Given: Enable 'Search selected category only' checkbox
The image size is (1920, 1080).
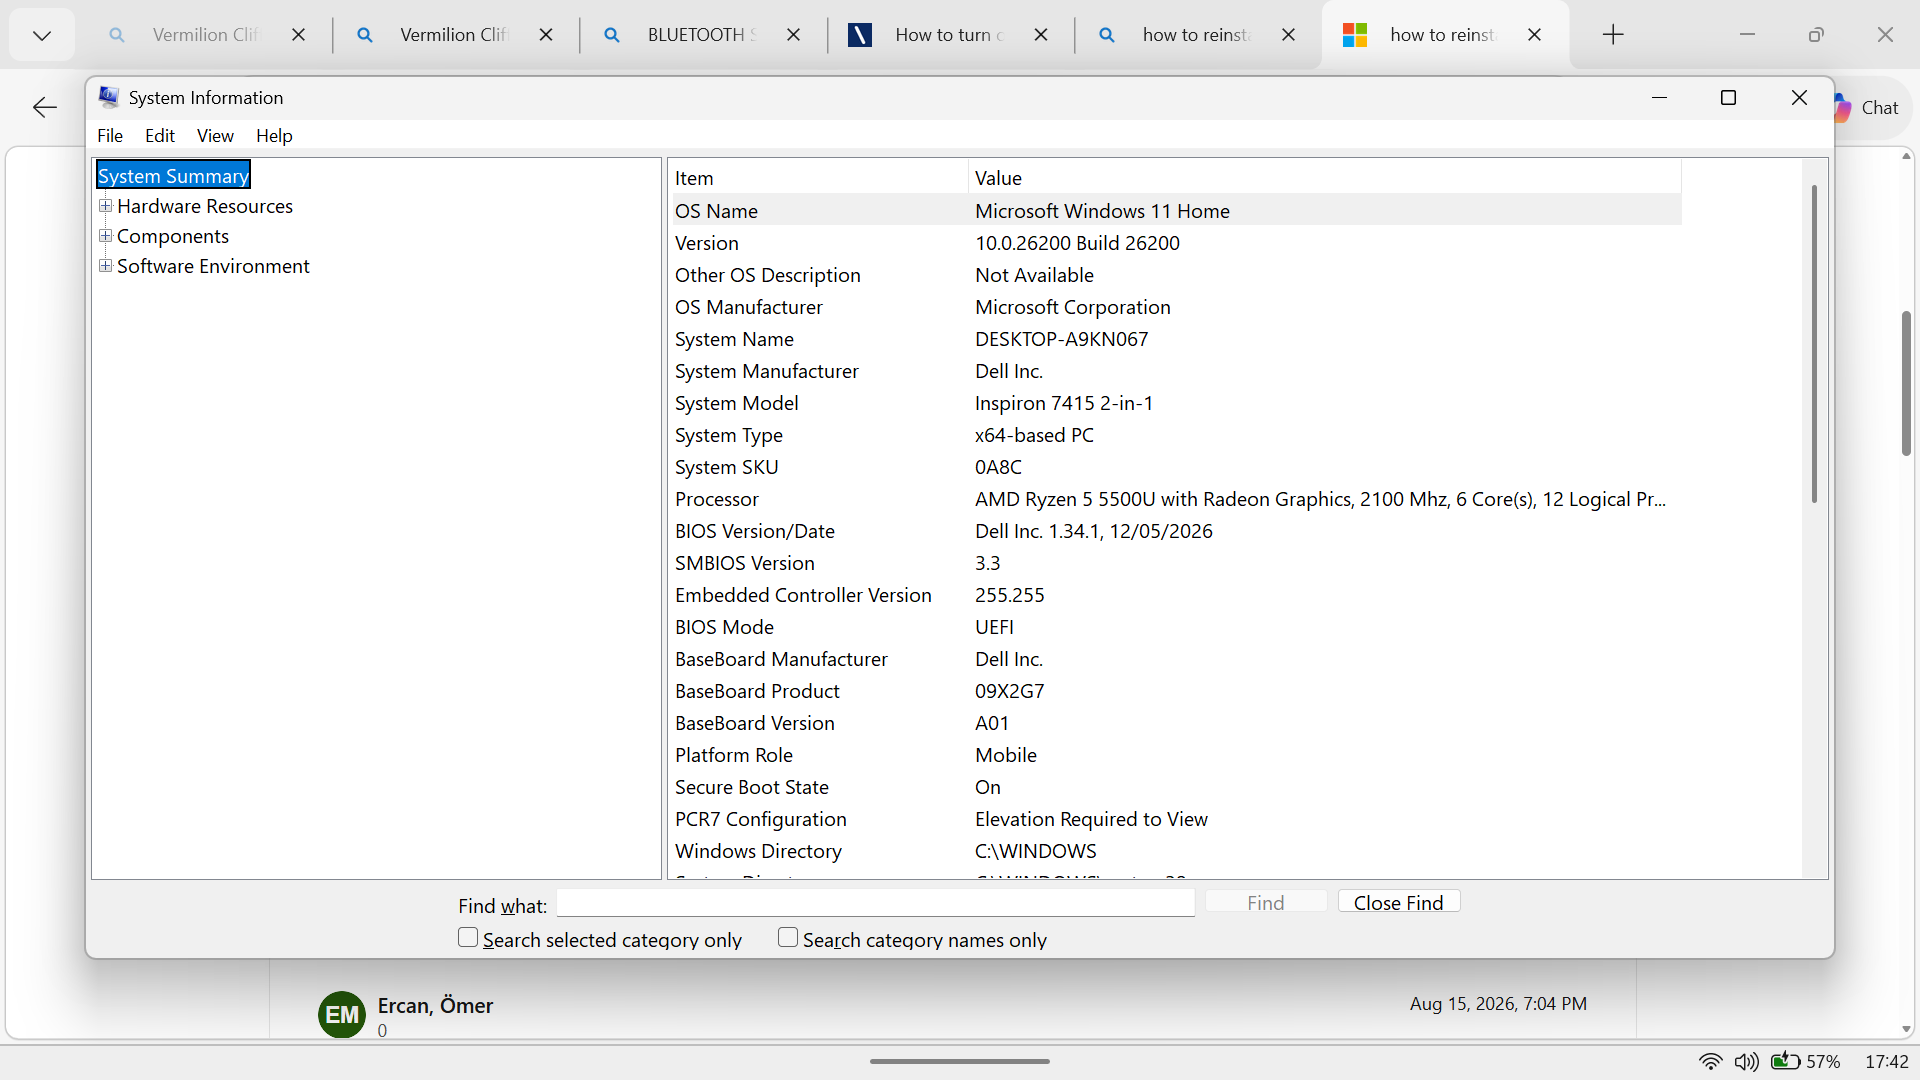Looking at the screenshot, I should (468, 938).
